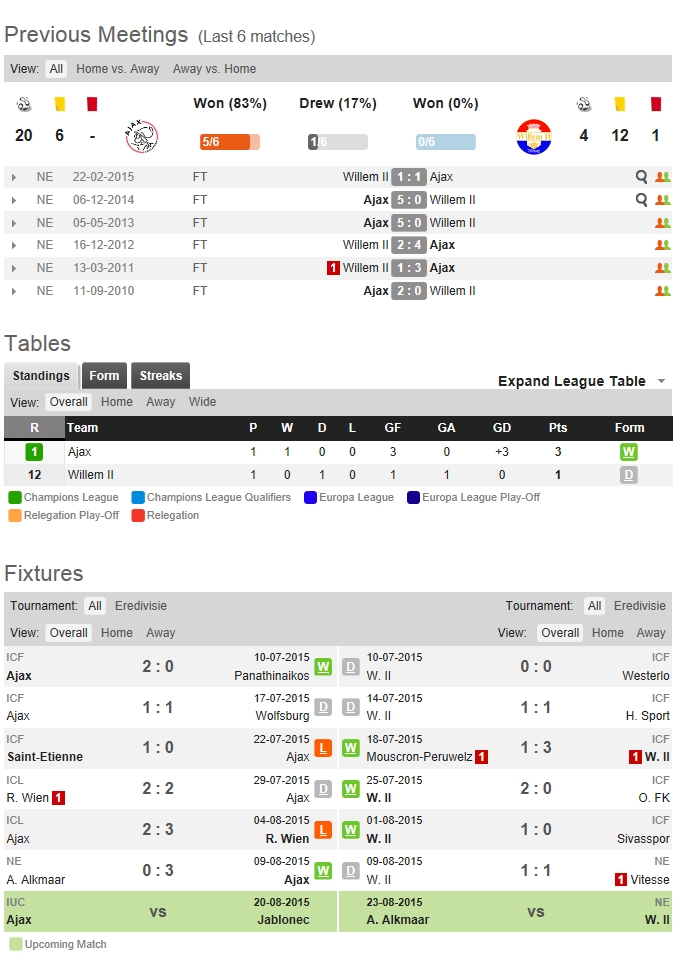Select Away vs. Home view filter

click(x=214, y=69)
